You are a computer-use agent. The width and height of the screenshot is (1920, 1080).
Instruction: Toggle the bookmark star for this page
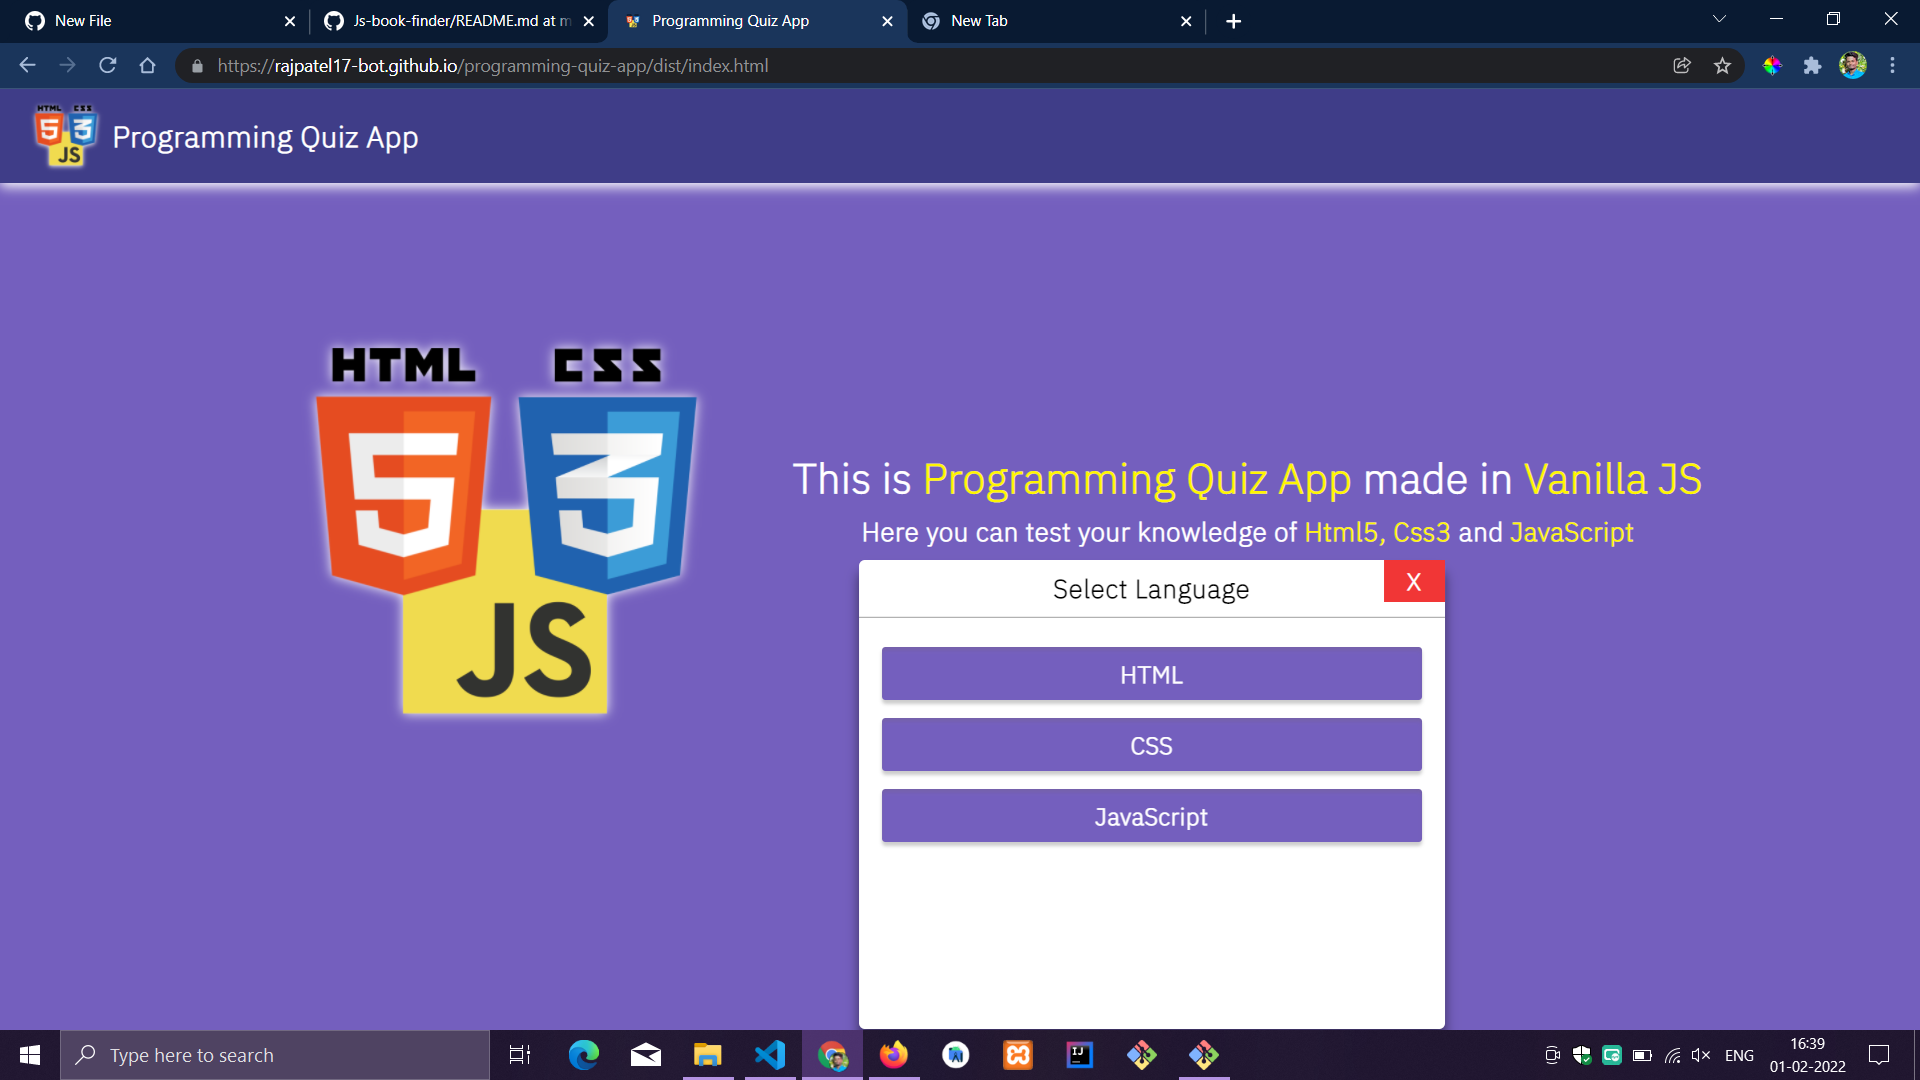click(1723, 65)
